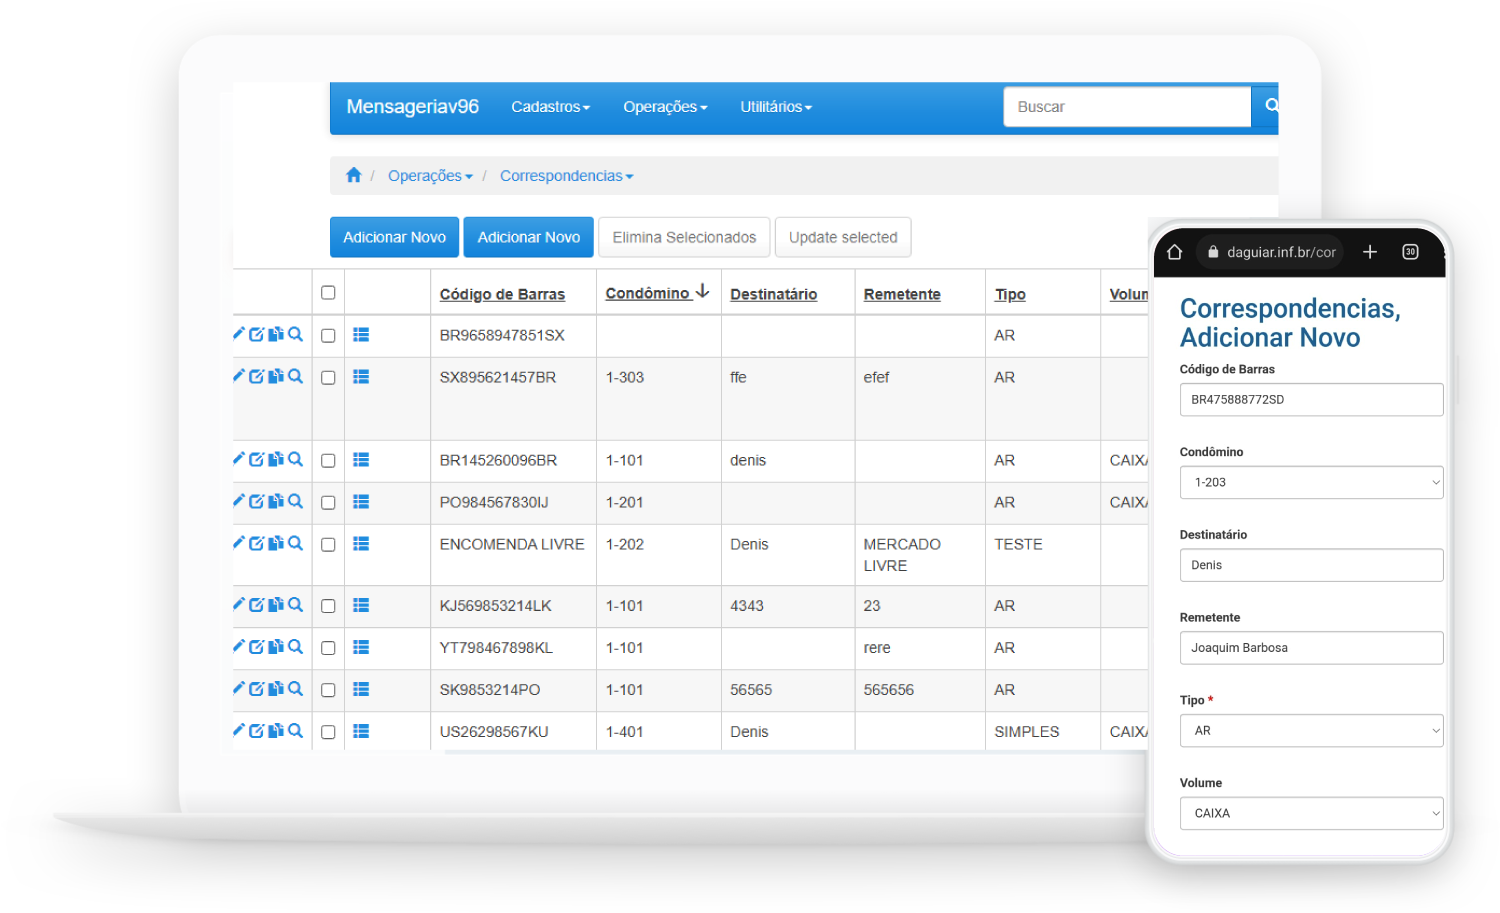Sort the table by Remetente column

click(x=902, y=294)
